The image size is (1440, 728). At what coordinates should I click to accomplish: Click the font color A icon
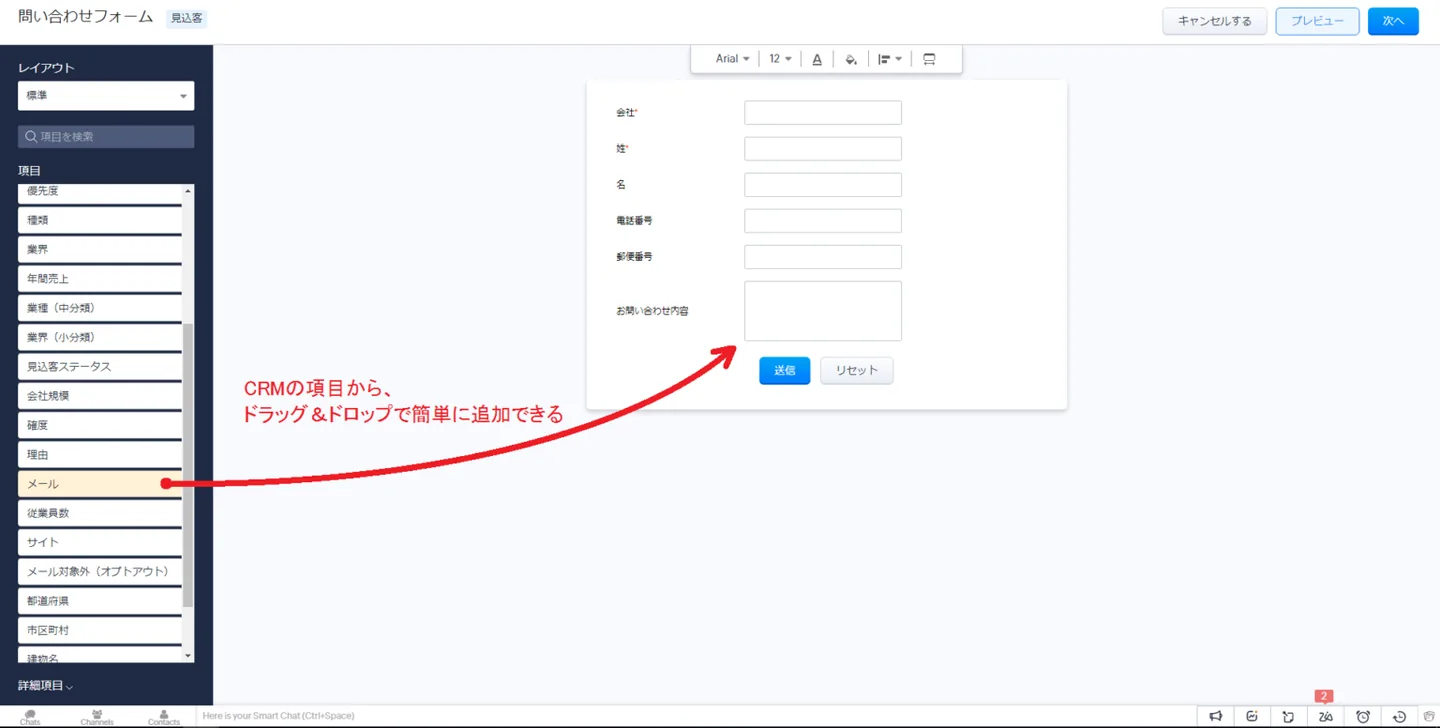click(x=817, y=59)
